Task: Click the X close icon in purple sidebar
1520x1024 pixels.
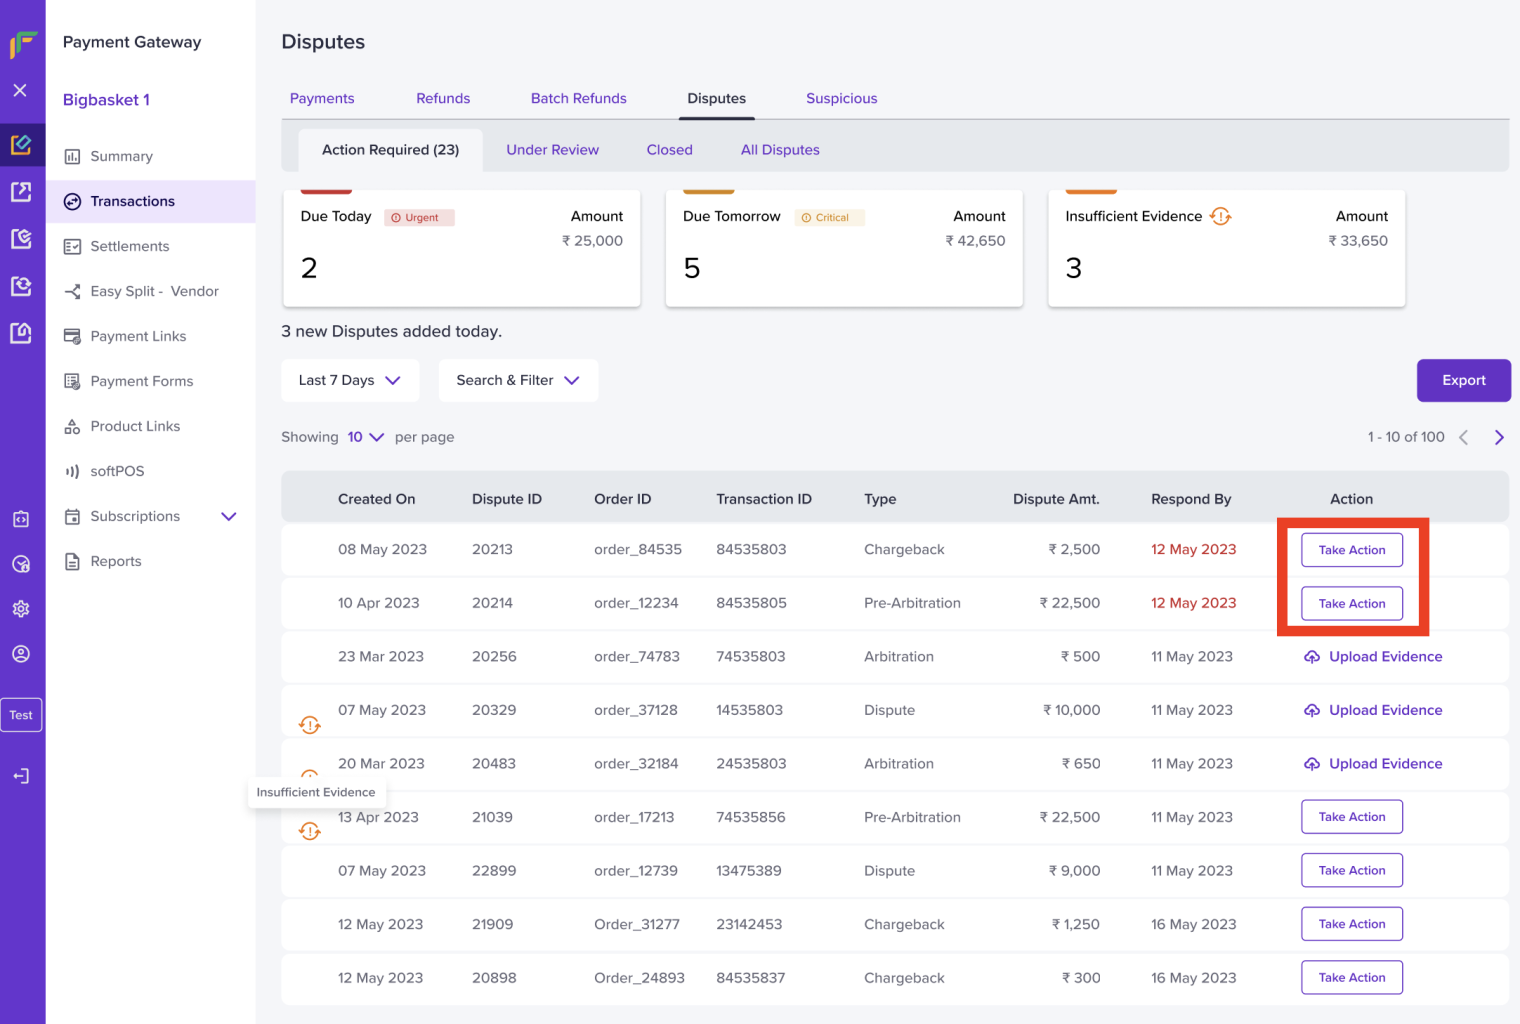Action: [20, 90]
